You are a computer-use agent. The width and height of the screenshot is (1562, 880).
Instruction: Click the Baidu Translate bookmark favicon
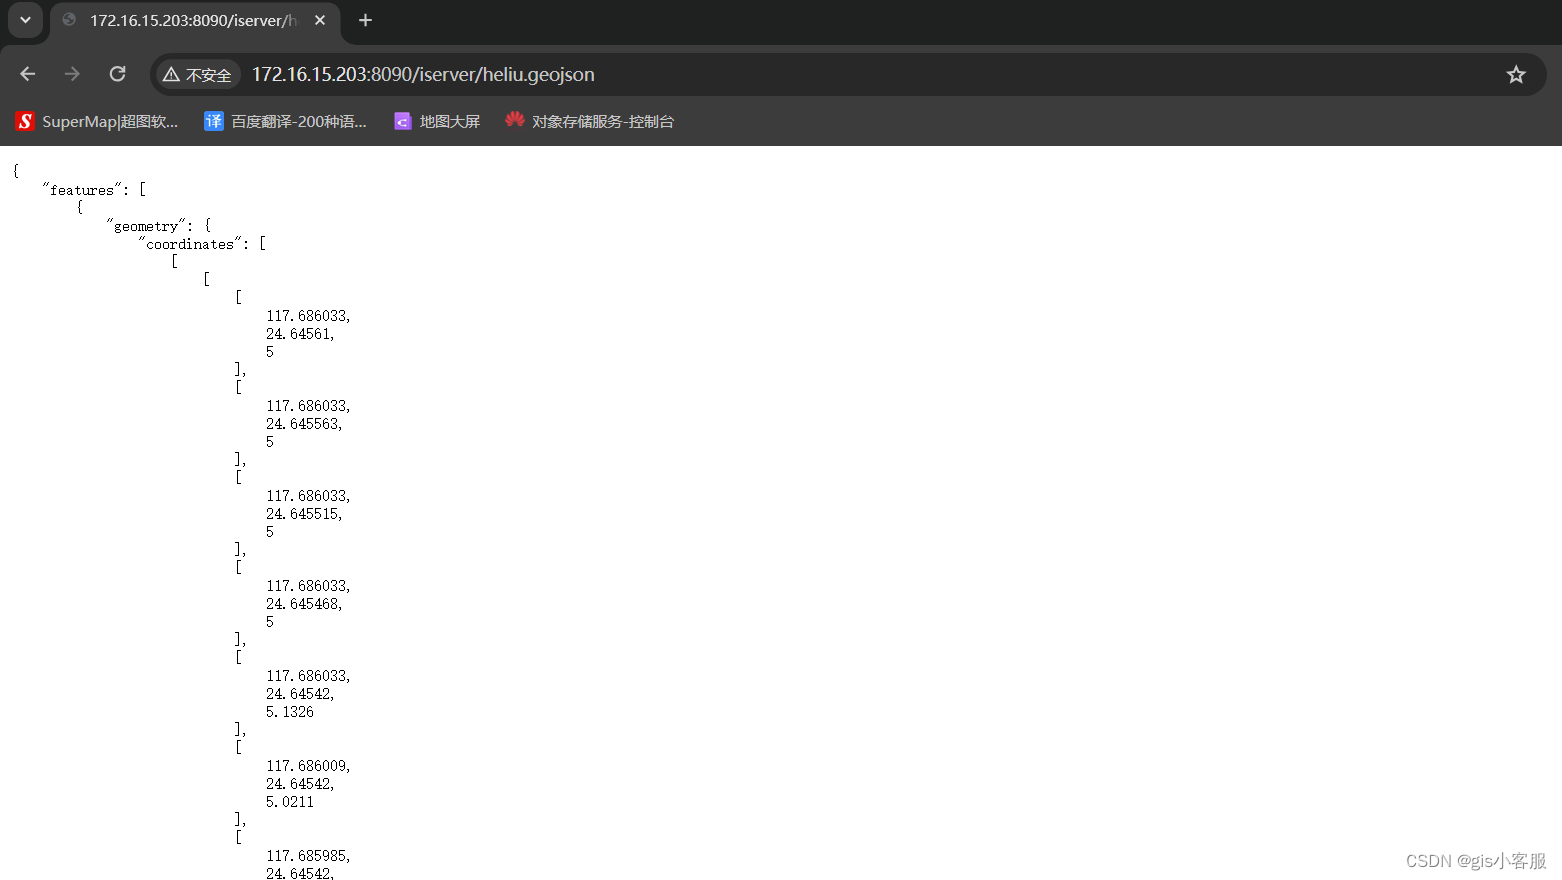(x=213, y=121)
